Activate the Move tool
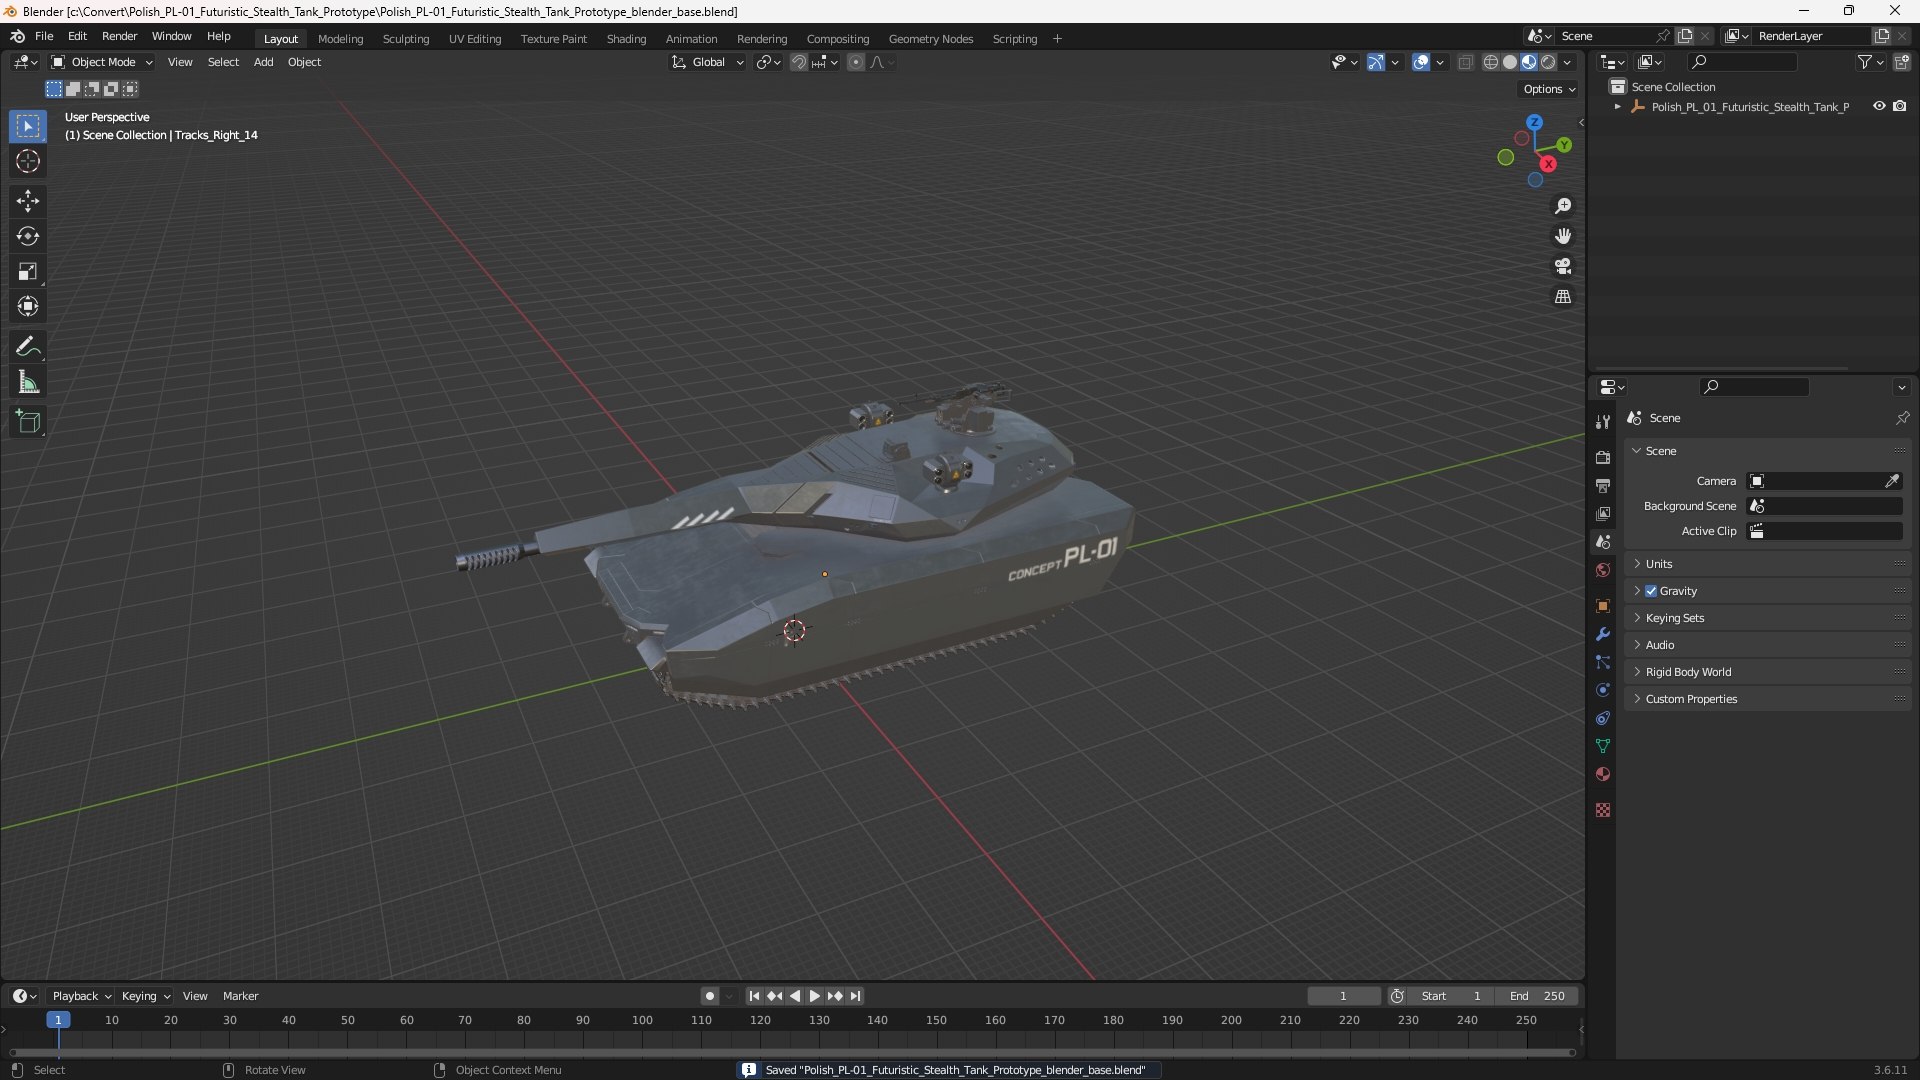Image resolution: width=1920 pixels, height=1080 pixels. 28,201
